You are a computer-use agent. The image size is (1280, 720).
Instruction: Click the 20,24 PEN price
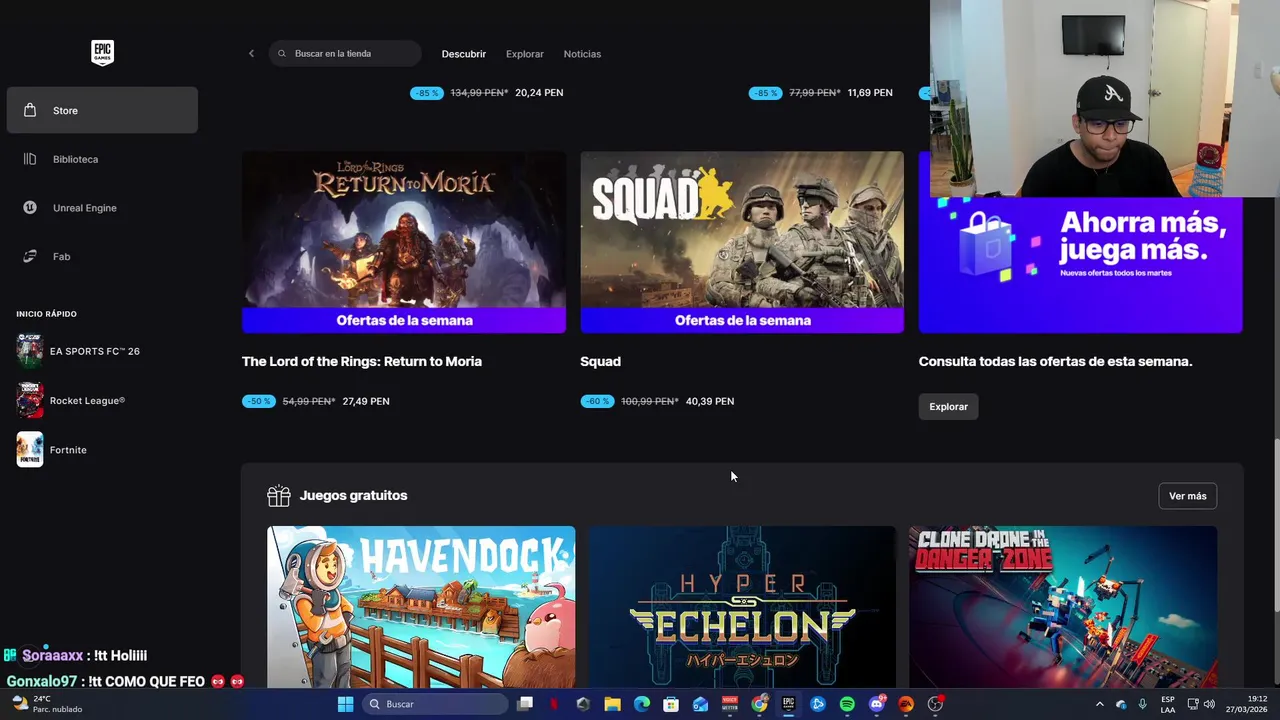[539, 93]
